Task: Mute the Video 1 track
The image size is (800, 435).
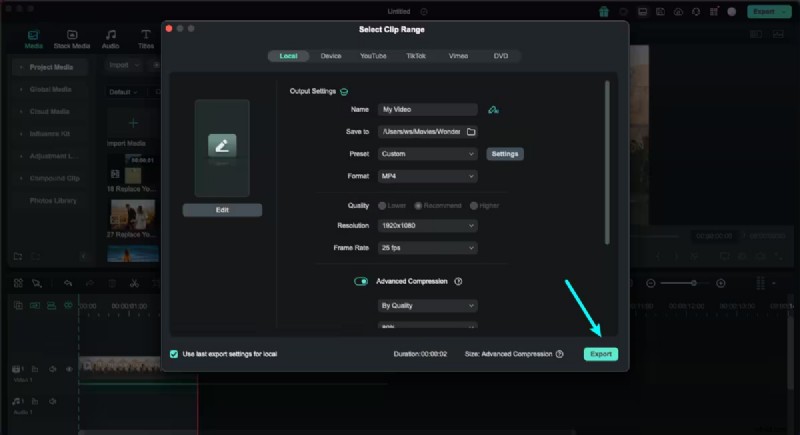Action: [x=52, y=369]
